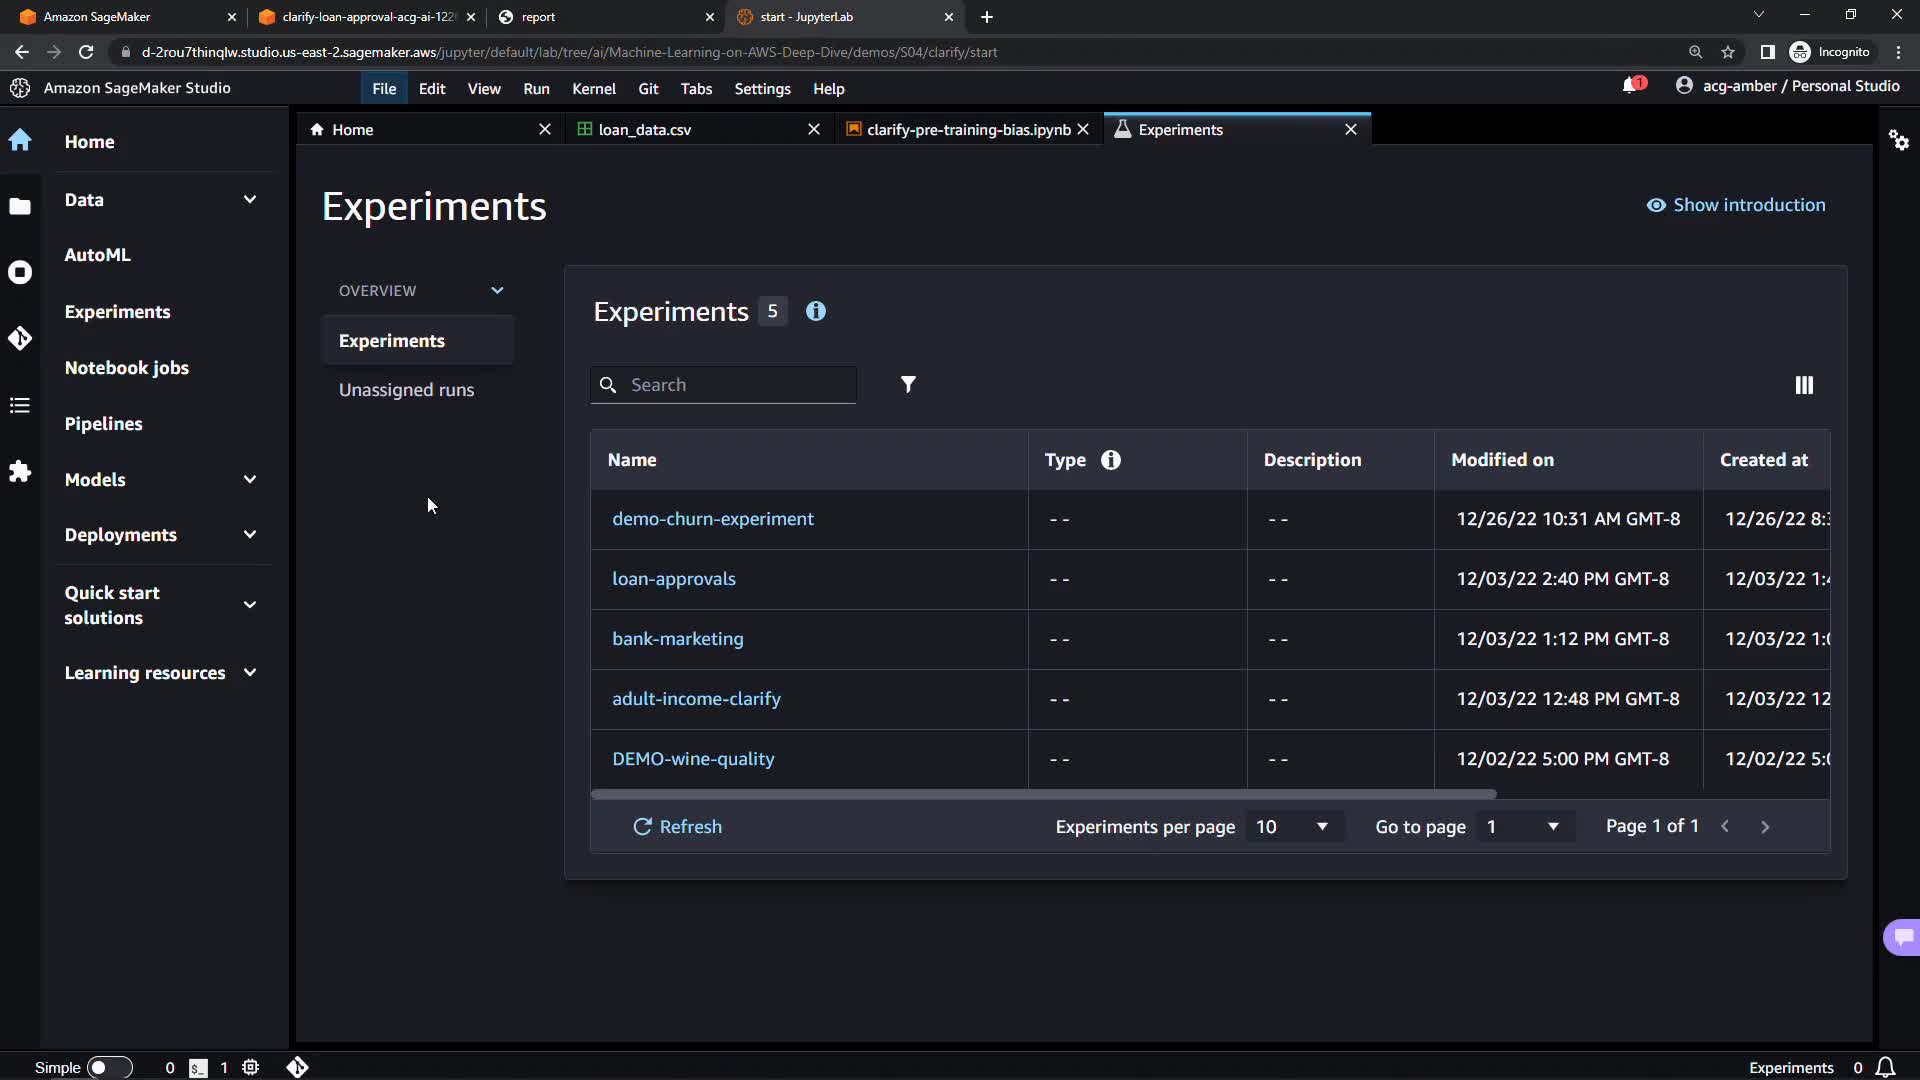The width and height of the screenshot is (1920, 1080).
Task: Open running terminals and kernels icon
Action: tap(20, 273)
